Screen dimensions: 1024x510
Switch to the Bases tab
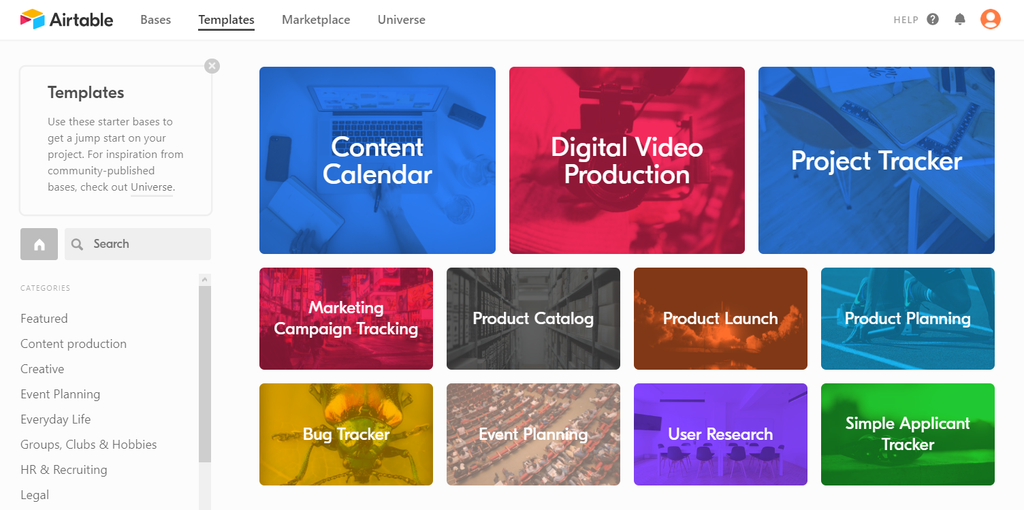point(156,20)
